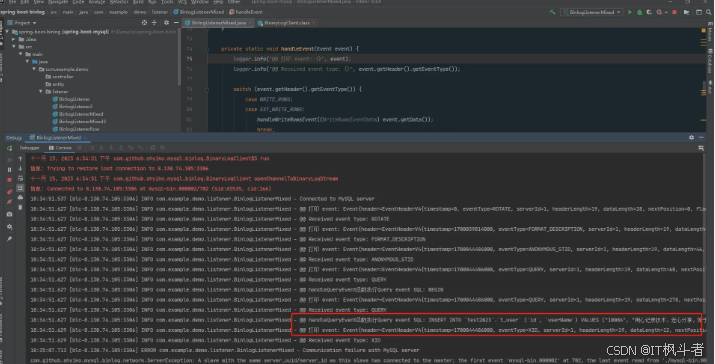Open the Tools menu

click(x=167, y=2)
